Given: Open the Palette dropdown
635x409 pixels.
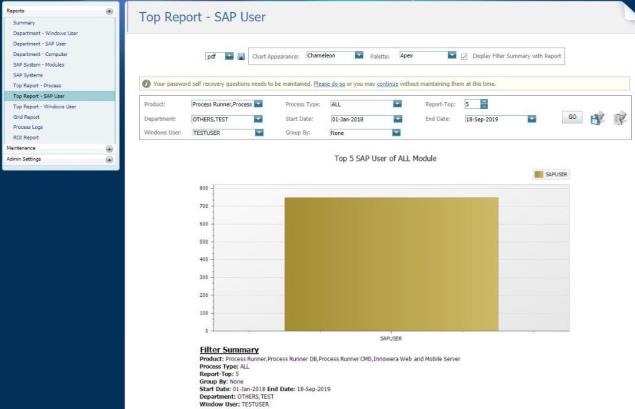Looking at the screenshot, I should coord(452,55).
